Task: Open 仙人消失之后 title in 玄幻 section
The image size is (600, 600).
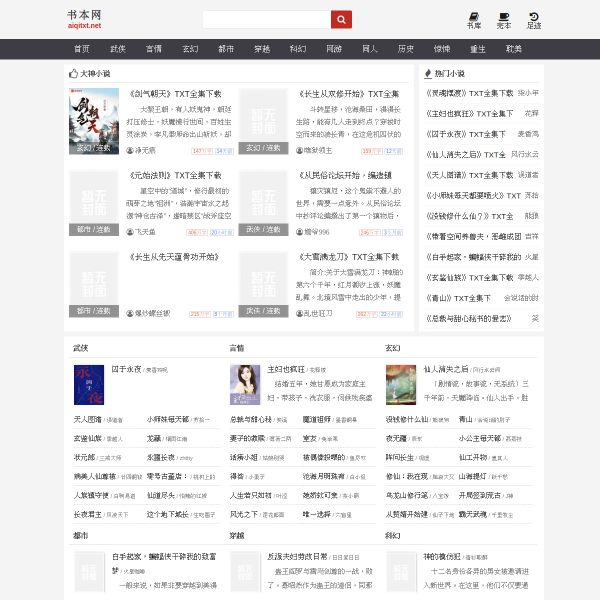Action: click(x=446, y=369)
